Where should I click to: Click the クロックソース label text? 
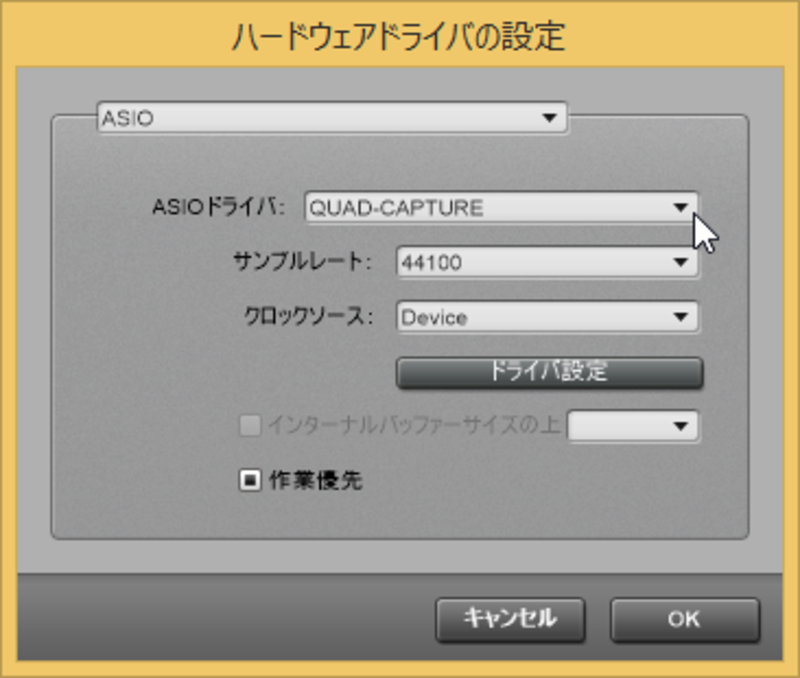coord(309,316)
